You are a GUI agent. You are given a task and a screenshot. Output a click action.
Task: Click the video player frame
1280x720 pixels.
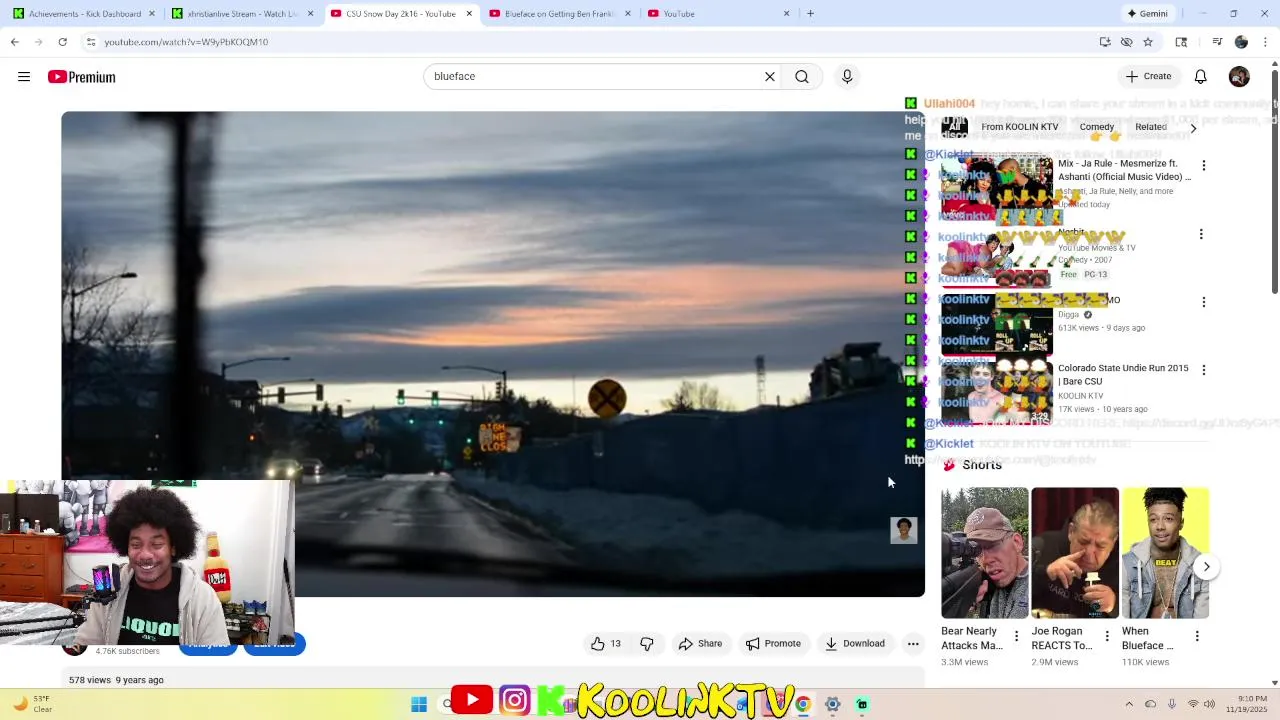[493, 354]
